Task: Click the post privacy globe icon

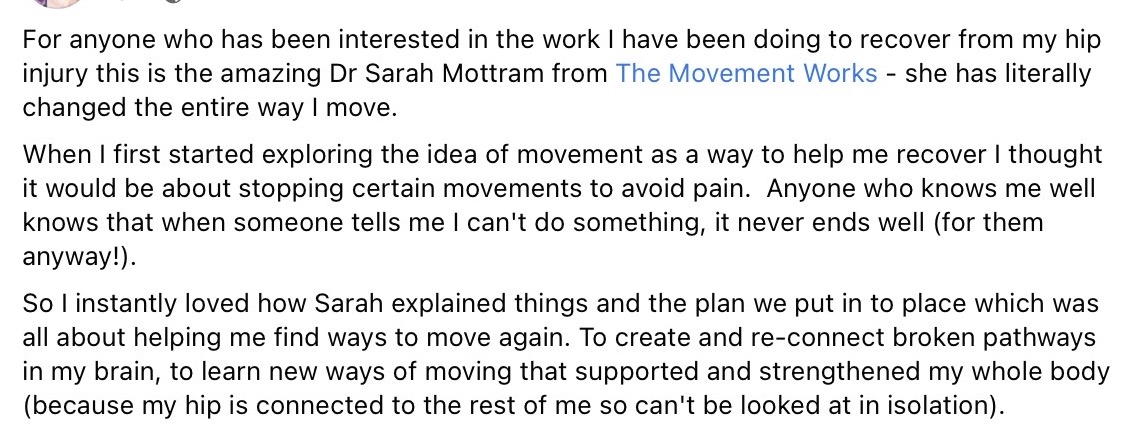Action: point(172,1)
